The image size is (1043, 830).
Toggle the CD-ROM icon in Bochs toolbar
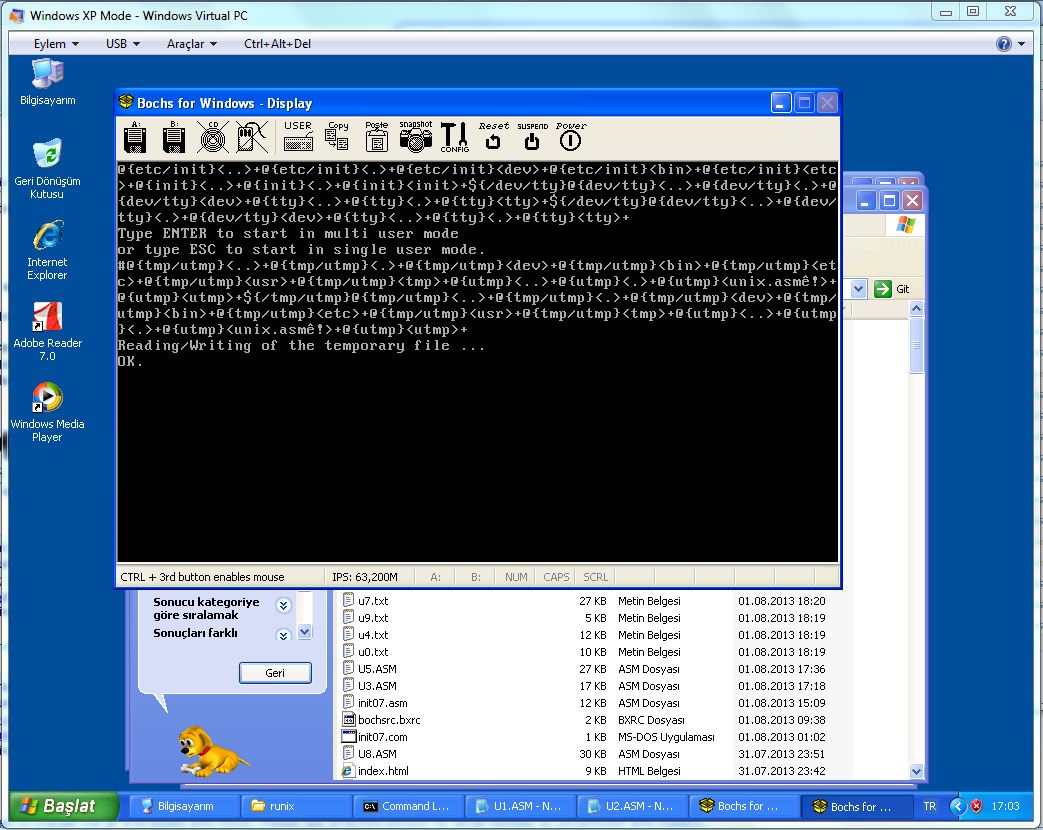pyautogui.click(x=213, y=137)
